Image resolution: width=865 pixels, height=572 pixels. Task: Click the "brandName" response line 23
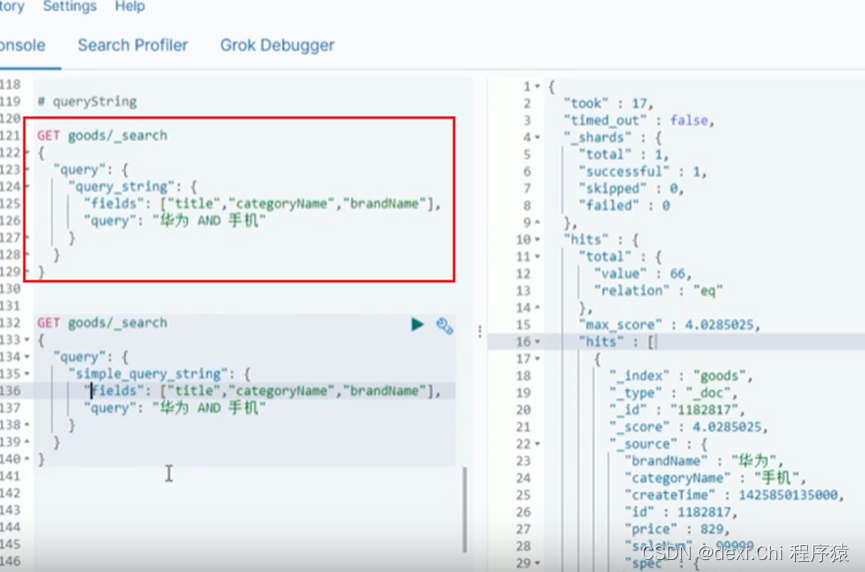pyautogui.click(x=703, y=461)
